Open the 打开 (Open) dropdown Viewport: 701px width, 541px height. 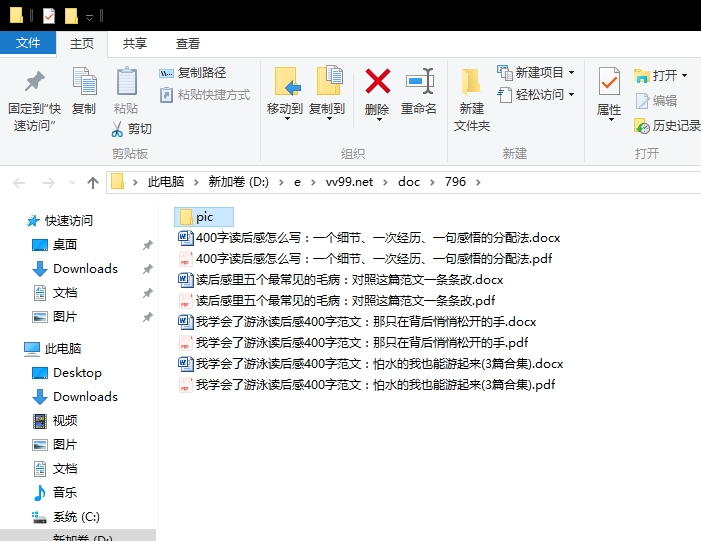[x=660, y=75]
